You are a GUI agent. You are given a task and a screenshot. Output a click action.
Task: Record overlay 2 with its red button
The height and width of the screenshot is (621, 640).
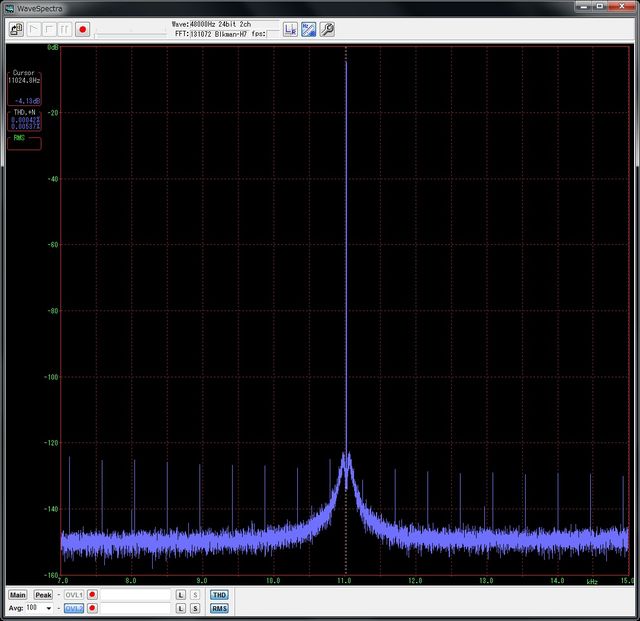(x=92, y=608)
